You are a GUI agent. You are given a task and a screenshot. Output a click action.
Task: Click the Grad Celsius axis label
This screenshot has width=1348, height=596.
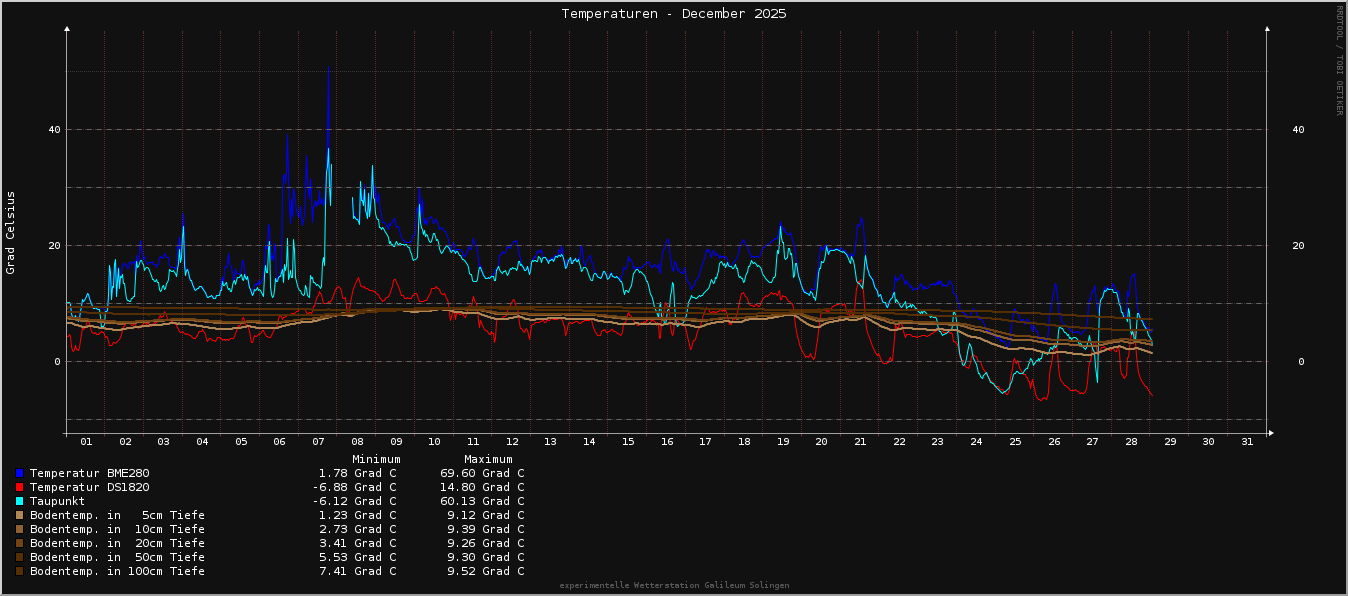[11, 232]
